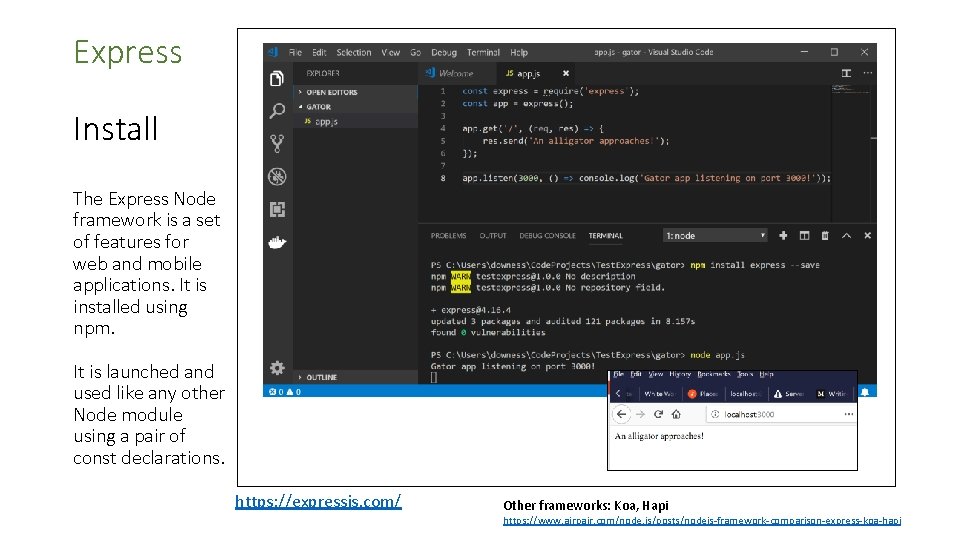Screen dimensions: 960x540
Task: Open the Debug menu
Action: (x=444, y=53)
